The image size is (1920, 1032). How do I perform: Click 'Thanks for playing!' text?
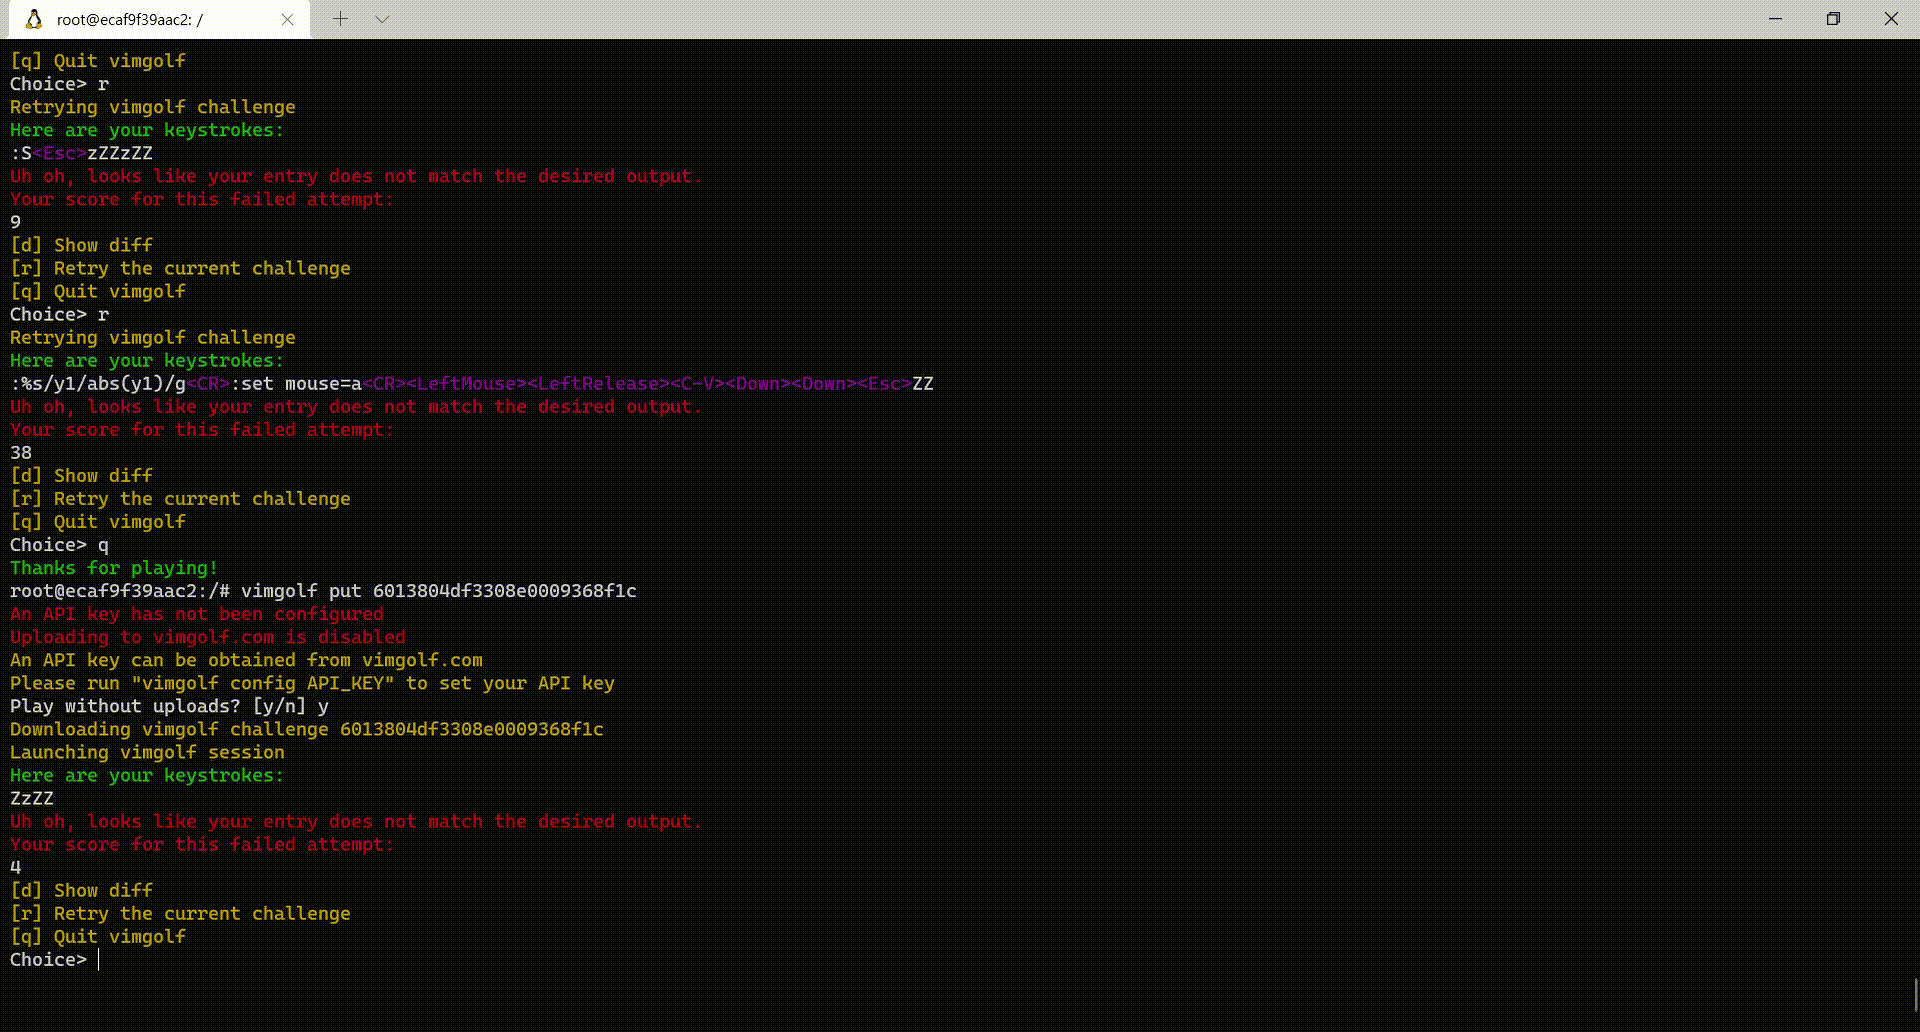114,568
